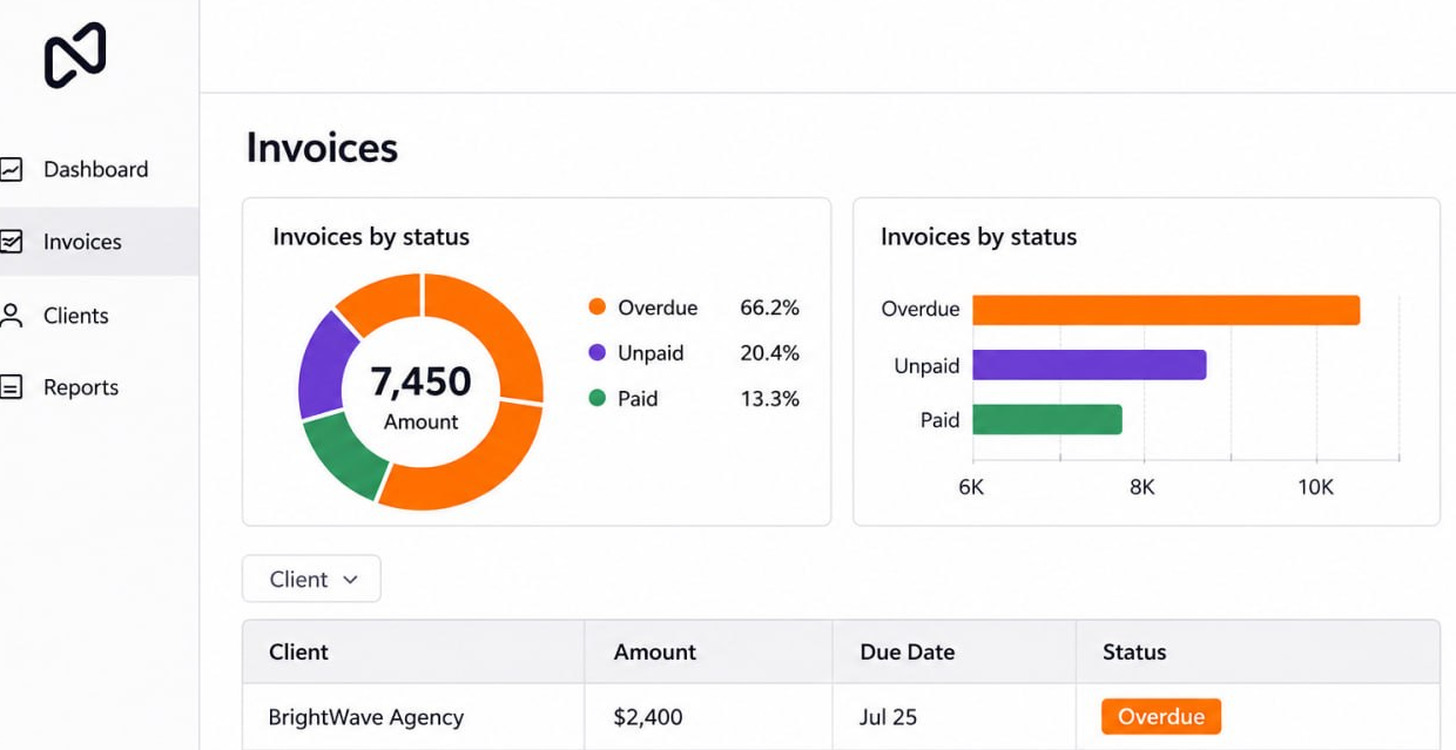Open the Dashboard menu item
1456x750 pixels.
point(96,169)
